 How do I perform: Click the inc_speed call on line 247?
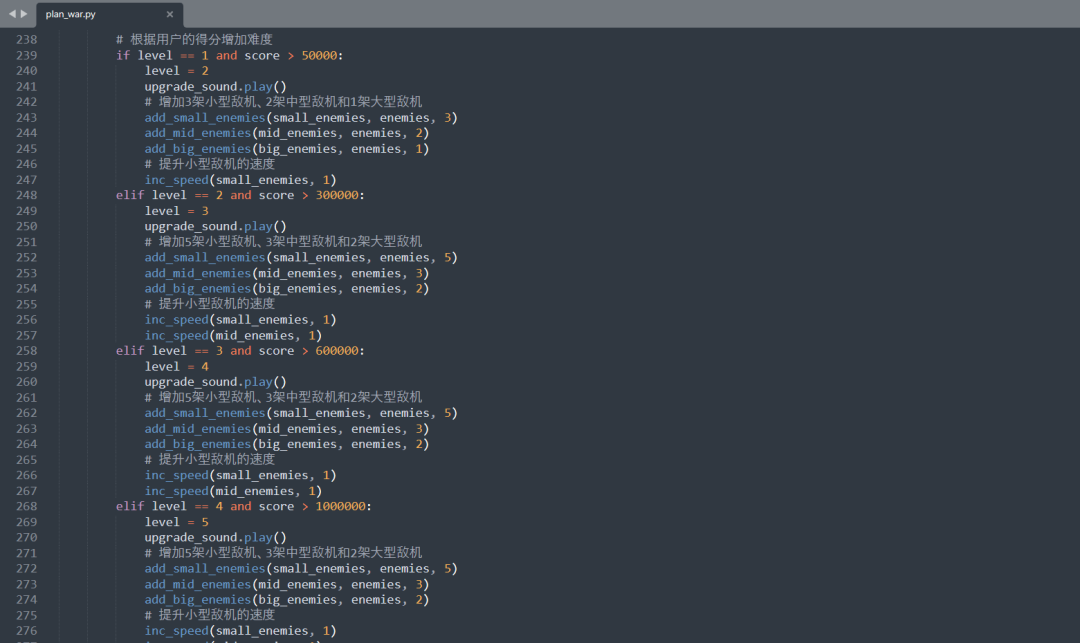point(177,179)
